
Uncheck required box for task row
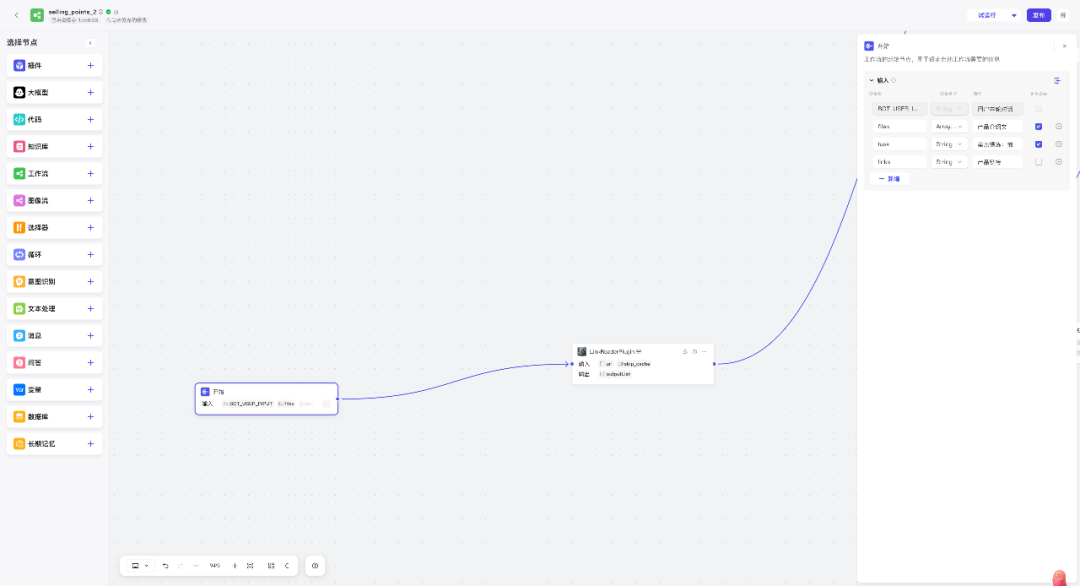[x=1039, y=145]
